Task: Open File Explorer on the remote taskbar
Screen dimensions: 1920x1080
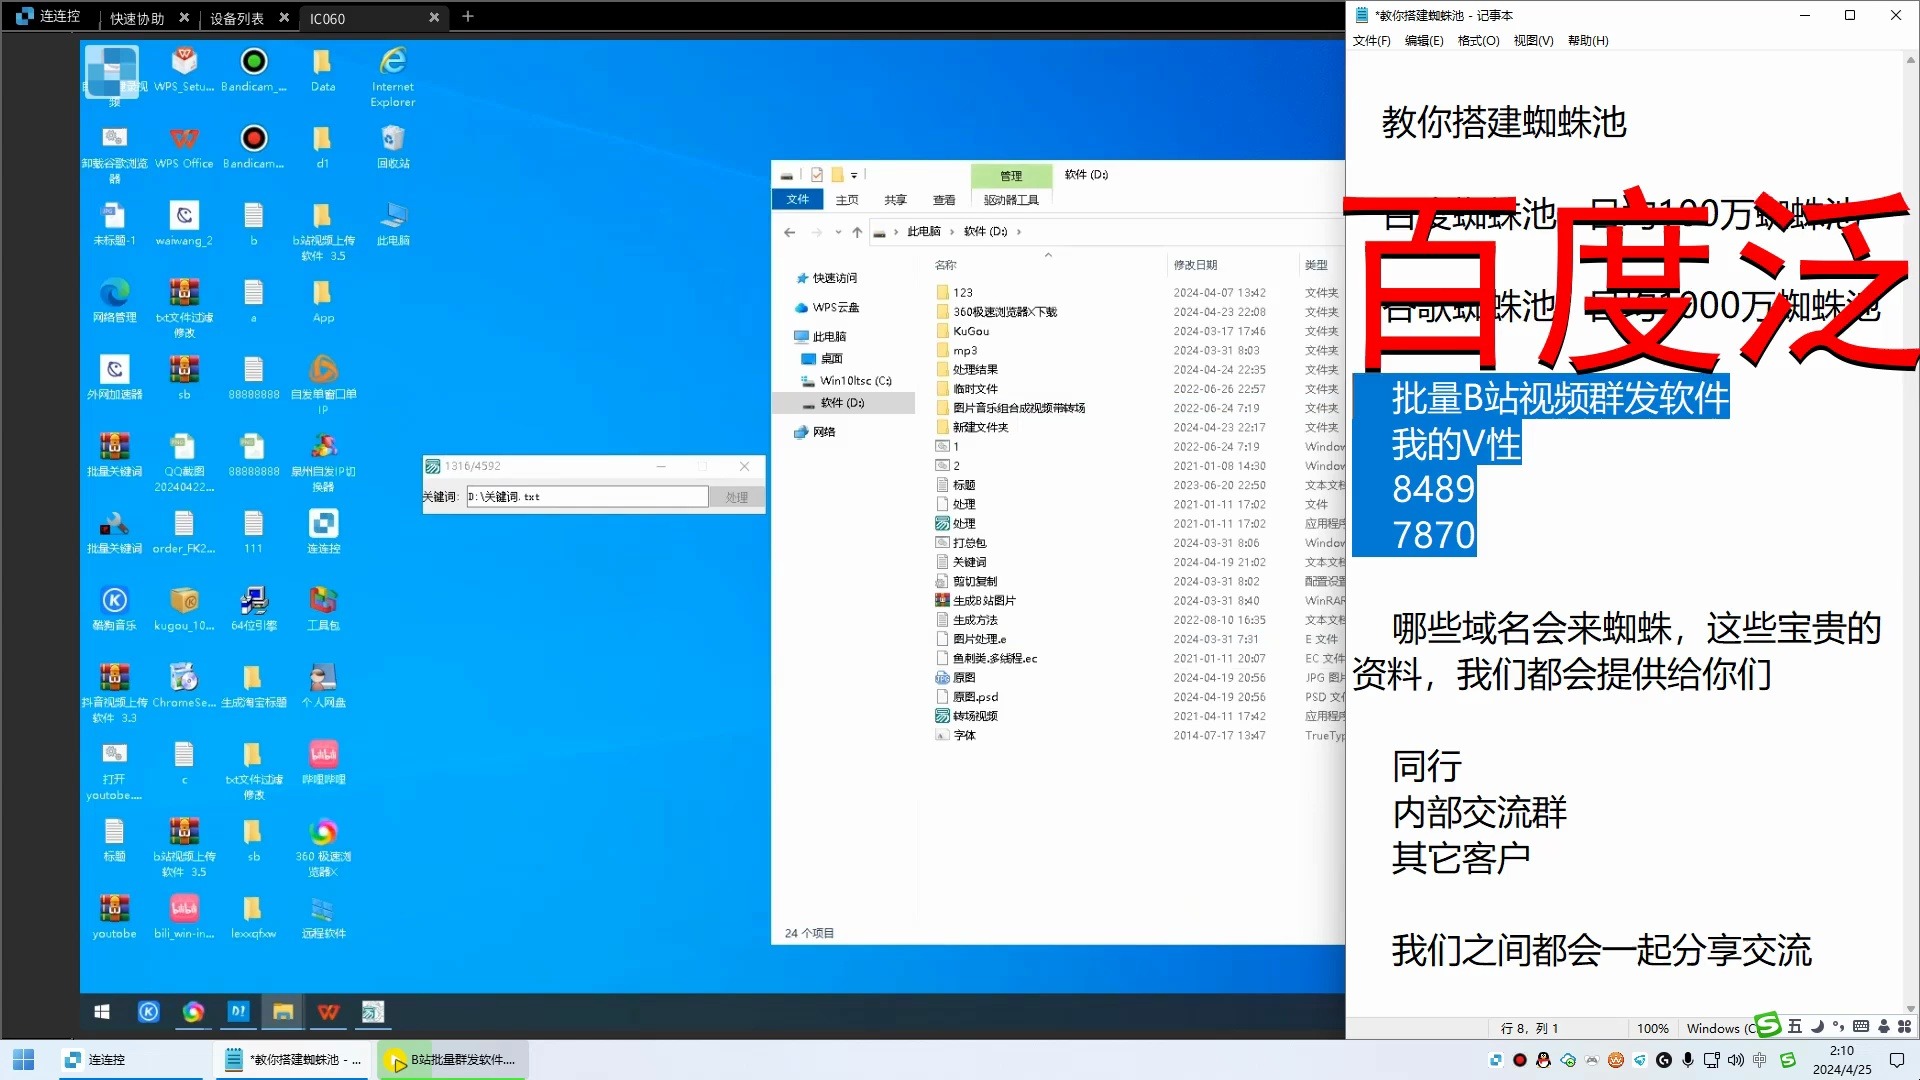Action: tap(283, 1012)
